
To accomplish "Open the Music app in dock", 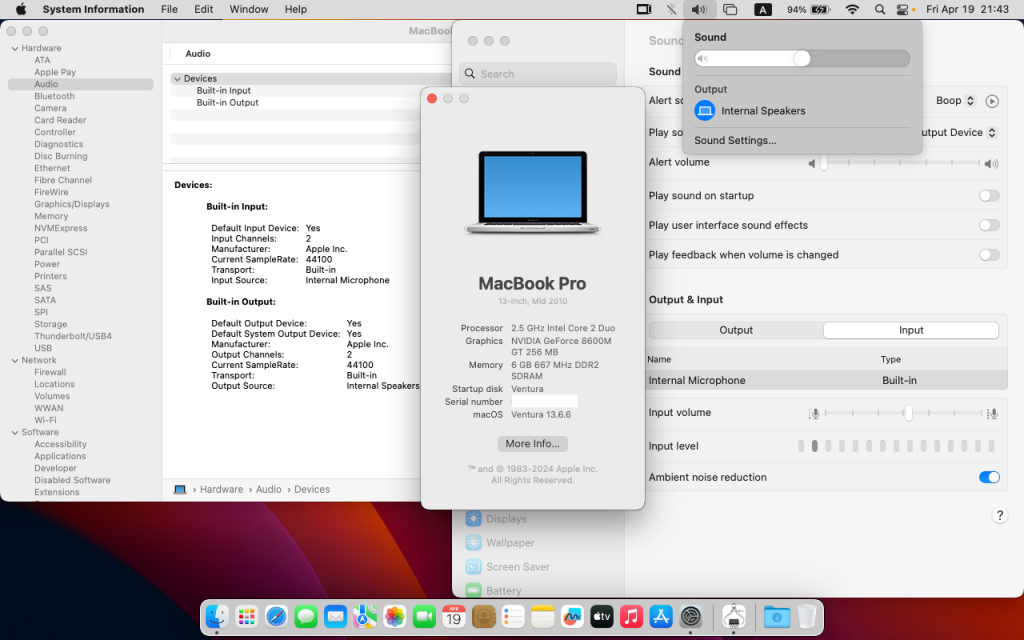I will point(631,617).
